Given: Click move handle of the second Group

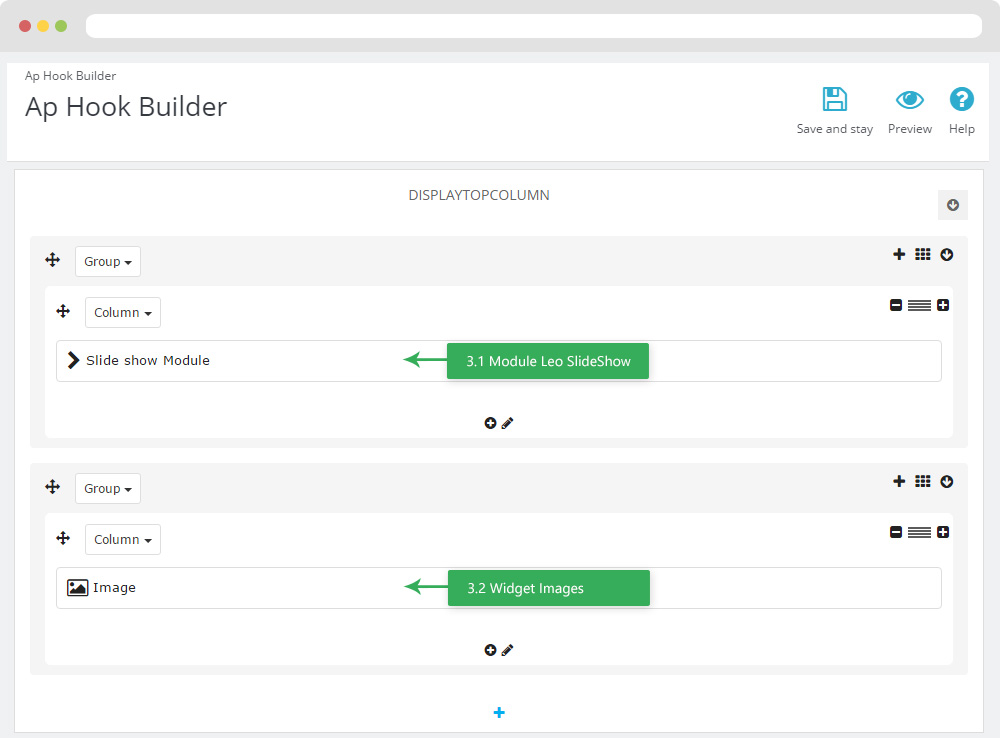Looking at the screenshot, I should pos(53,487).
